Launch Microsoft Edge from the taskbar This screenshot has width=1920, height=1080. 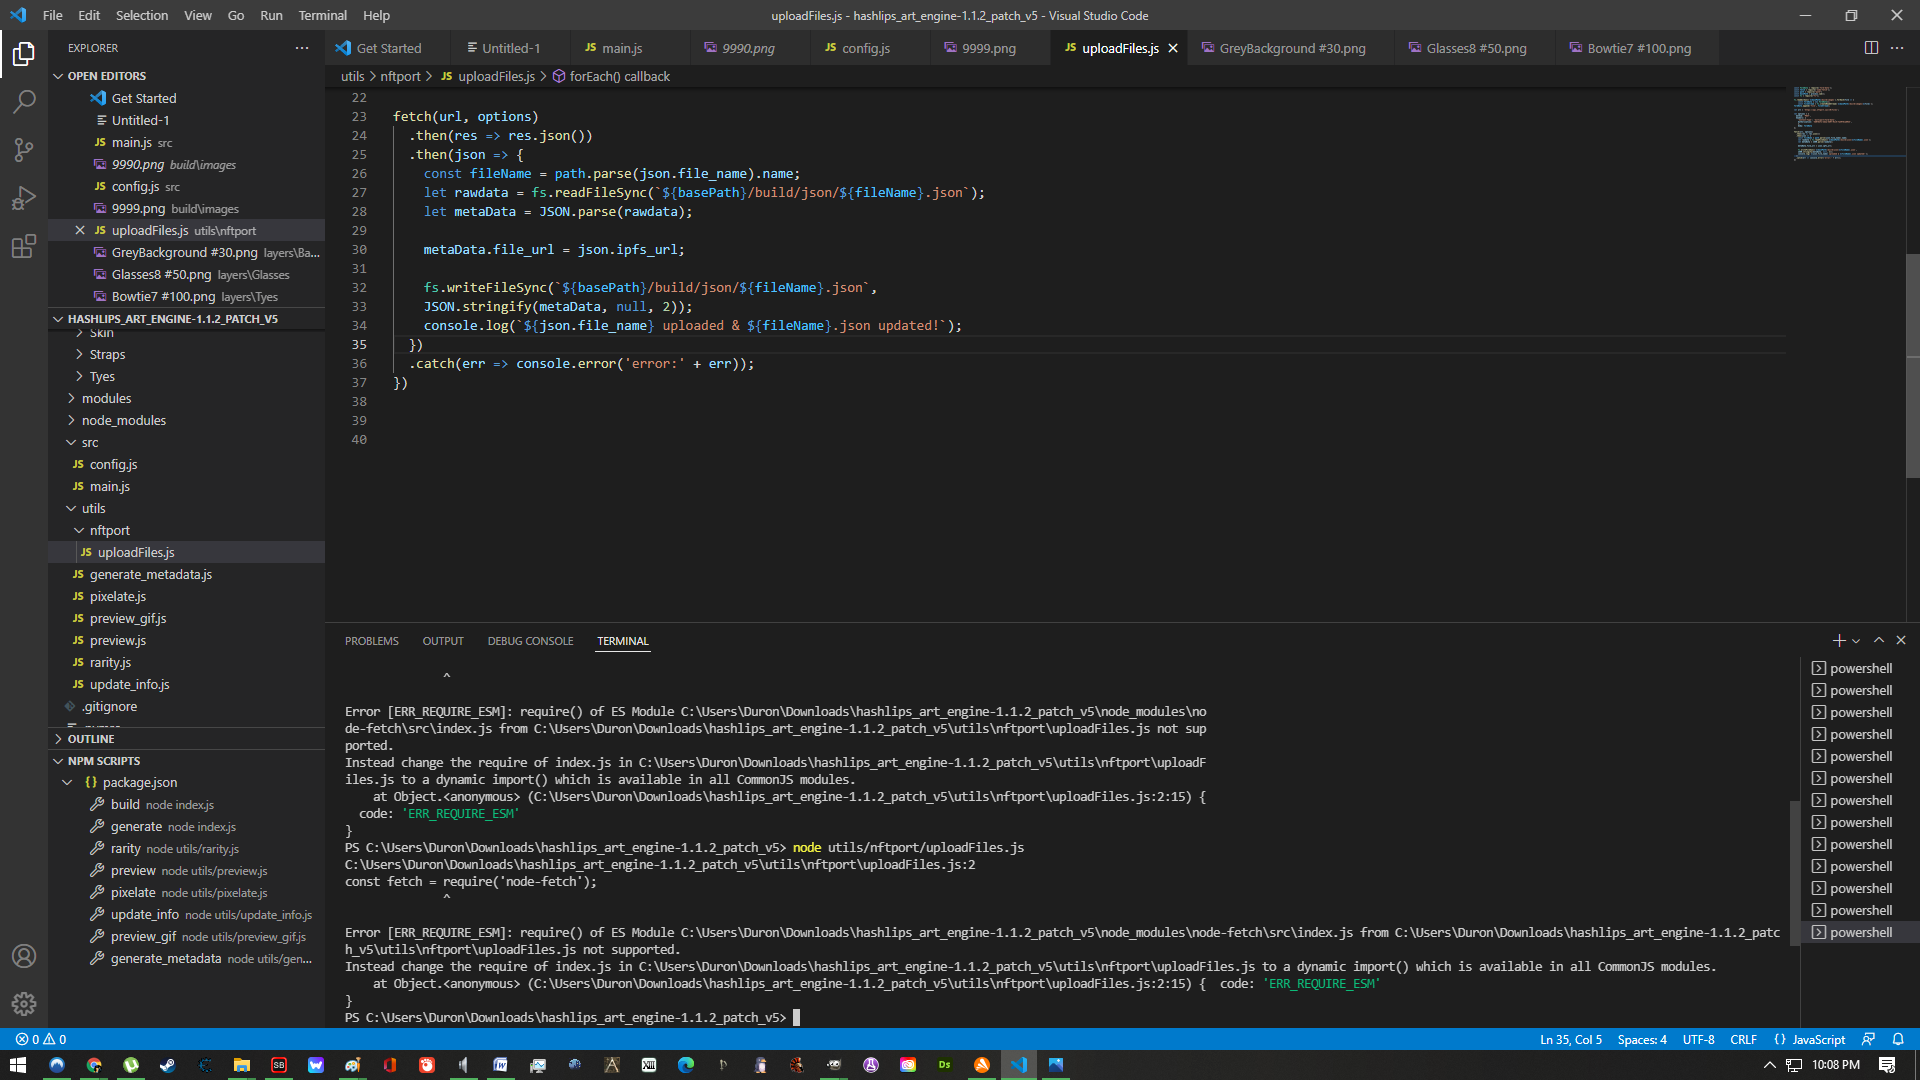point(686,1065)
